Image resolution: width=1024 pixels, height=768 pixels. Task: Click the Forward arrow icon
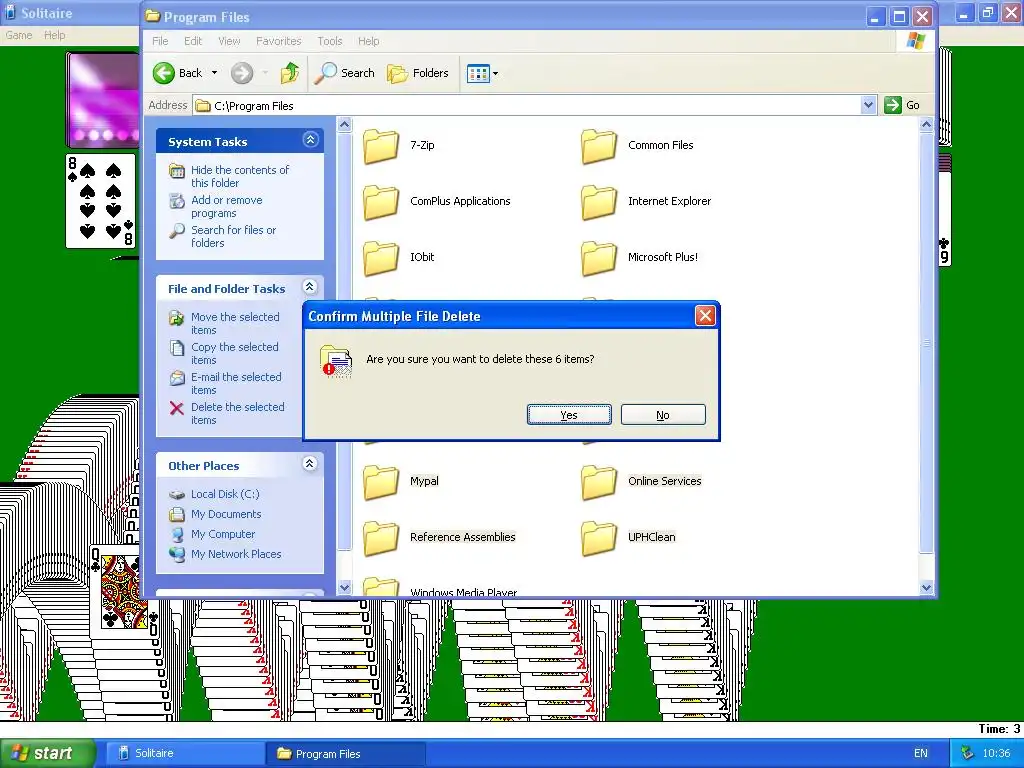point(242,73)
